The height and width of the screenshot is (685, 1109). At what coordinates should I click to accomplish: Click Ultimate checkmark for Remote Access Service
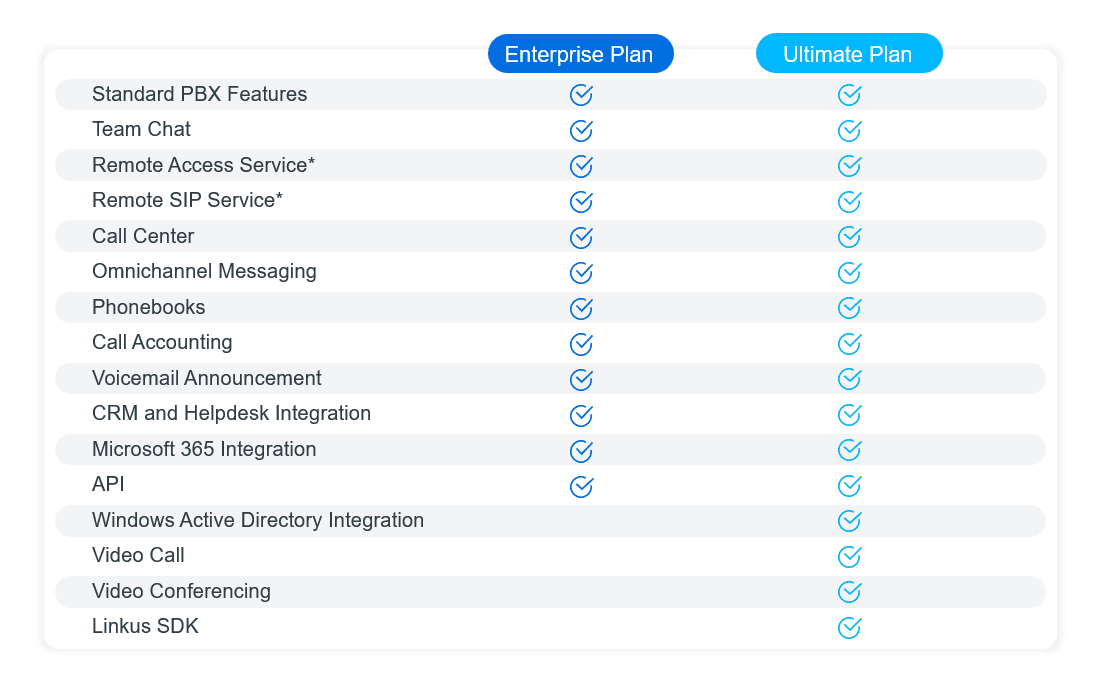tap(849, 166)
